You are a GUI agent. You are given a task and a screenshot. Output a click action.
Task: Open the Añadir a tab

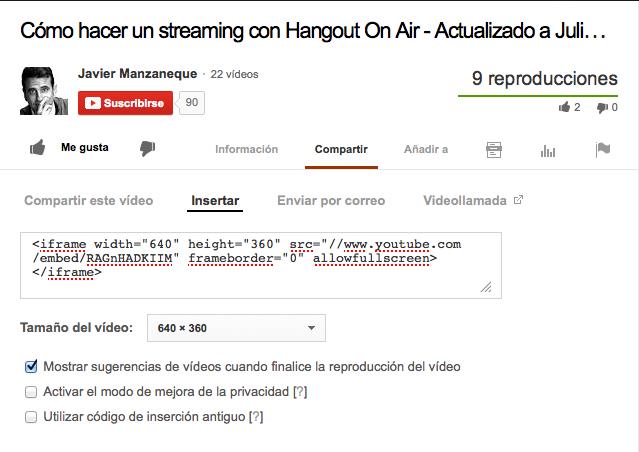(x=426, y=149)
